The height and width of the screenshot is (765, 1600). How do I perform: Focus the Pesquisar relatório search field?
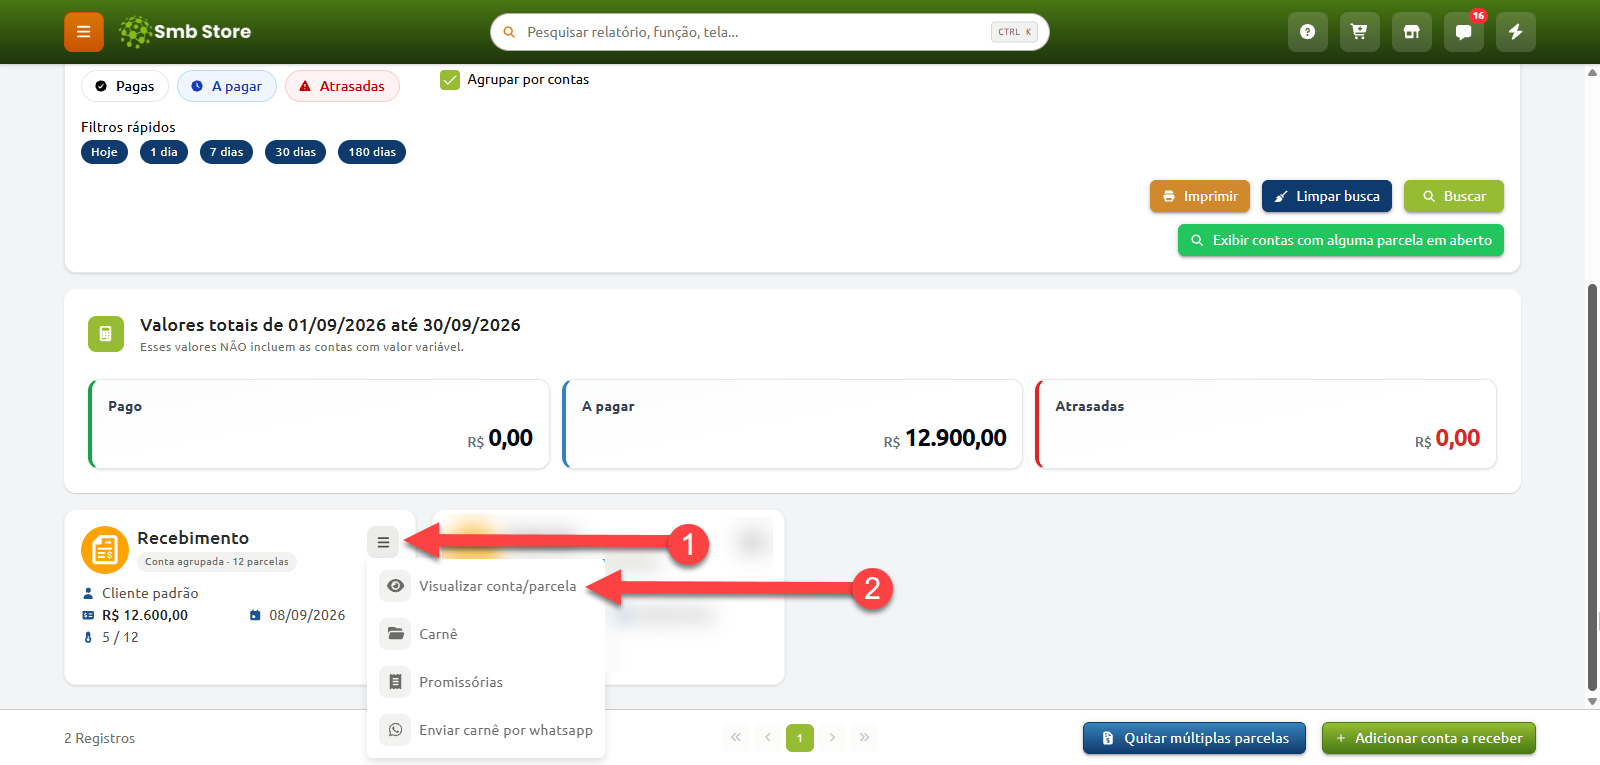click(770, 32)
